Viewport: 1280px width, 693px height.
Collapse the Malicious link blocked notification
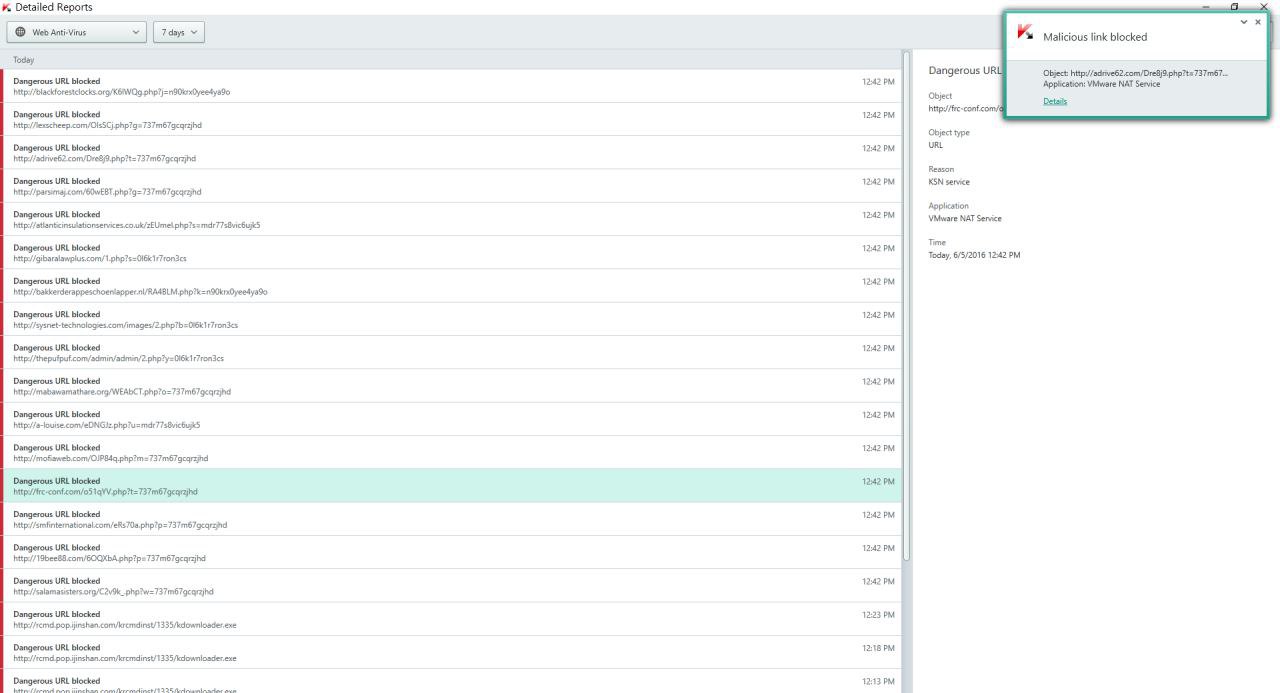1243,21
